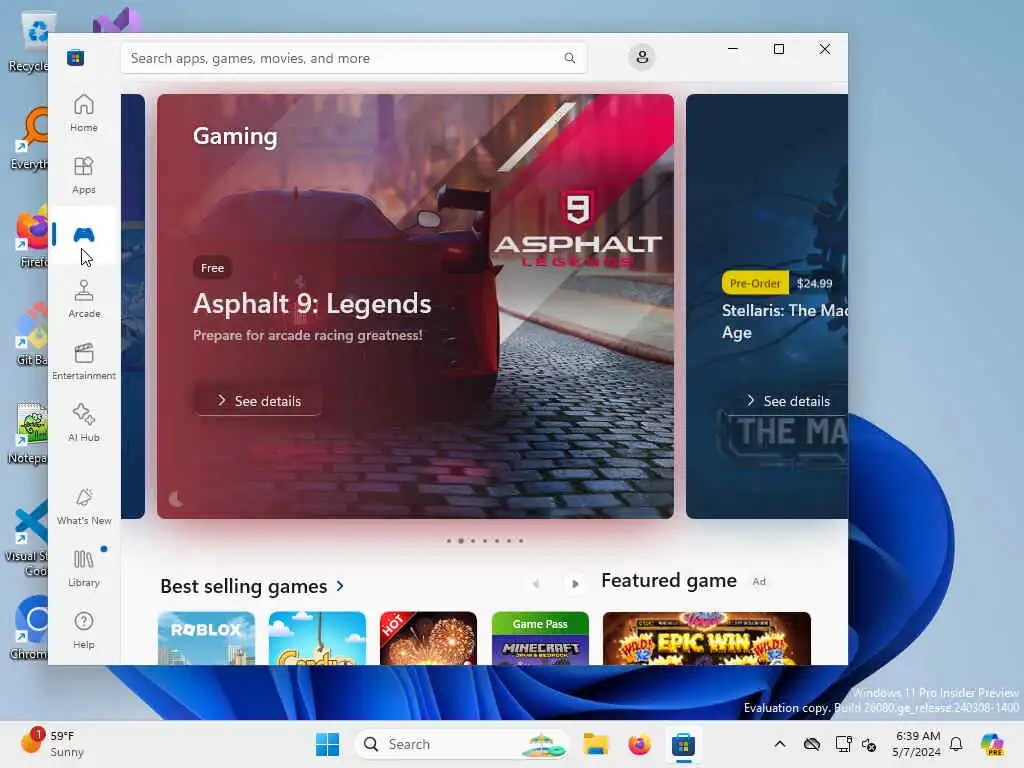Select the first carousel page dot

449,541
